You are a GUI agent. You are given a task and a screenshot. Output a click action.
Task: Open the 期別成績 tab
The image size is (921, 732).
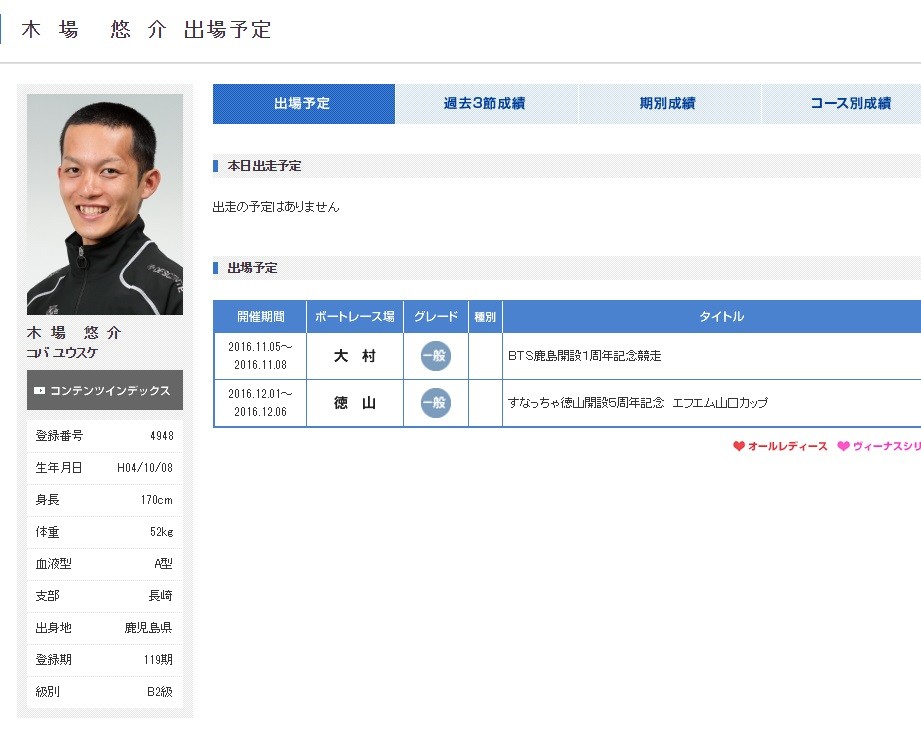pyautogui.click(x=669, y=104)
